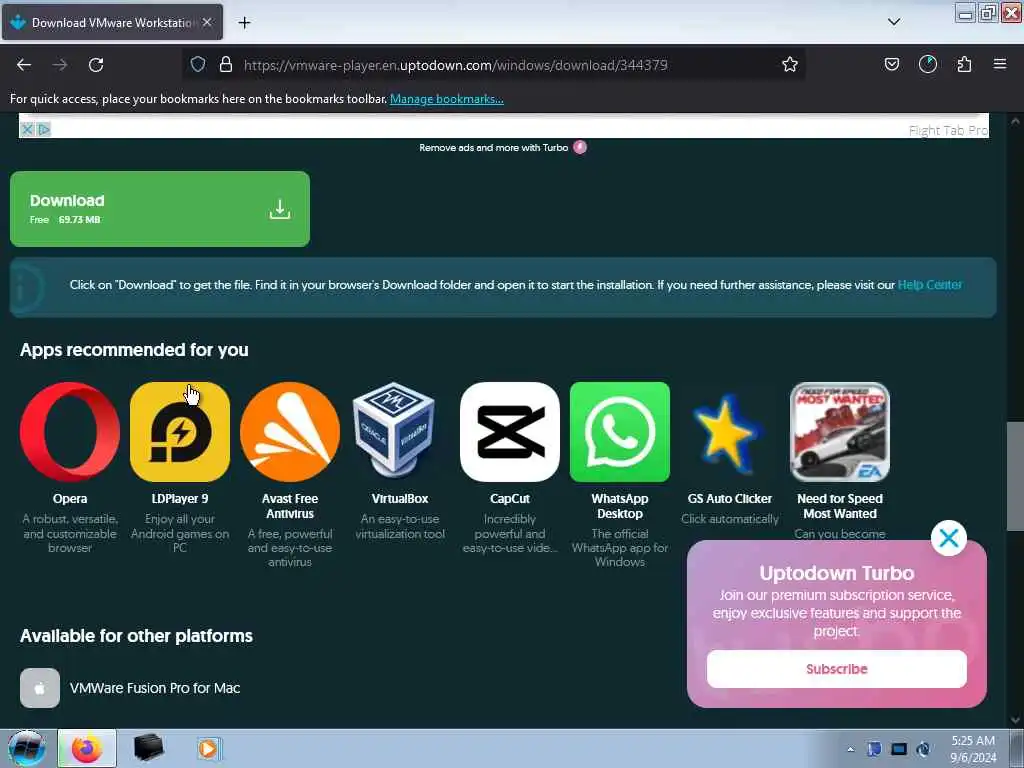
Task: Open the Windows Start button
Action: point(26,748)
